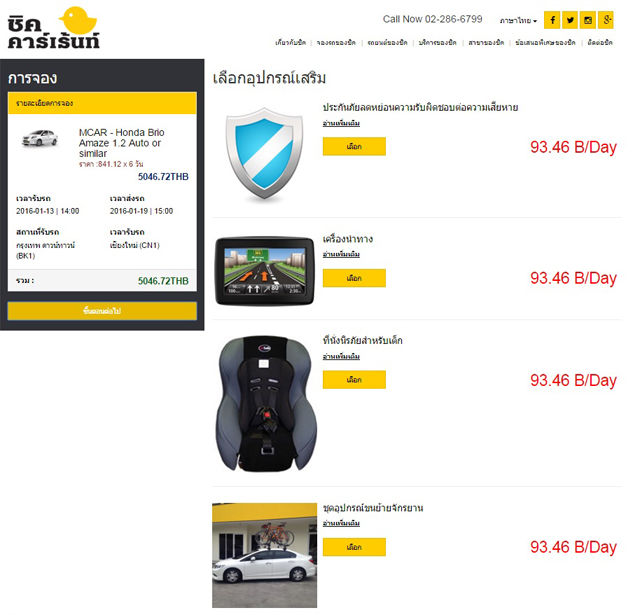Open the จองรถของชิค menu item
This screenshot has height=615, width=640.
(336, 42)
